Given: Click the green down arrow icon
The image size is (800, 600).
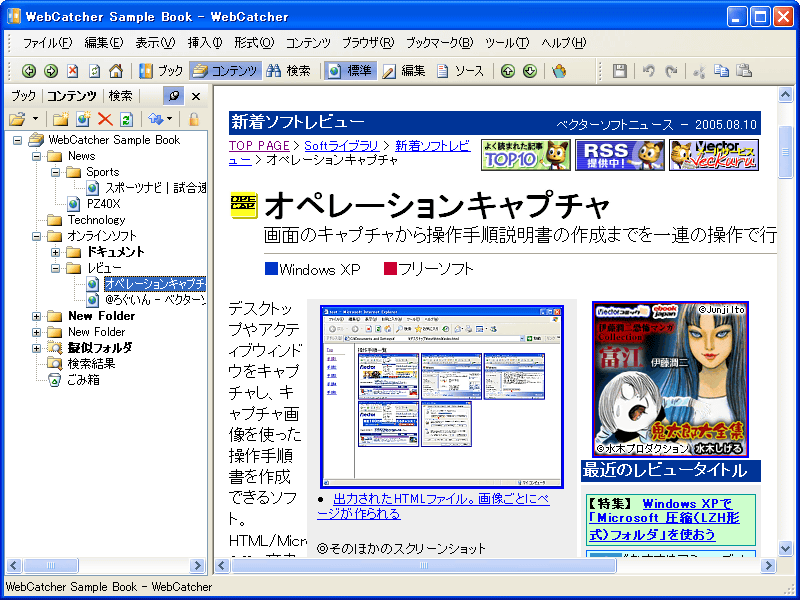Looking at the screenshot, I should pyautogui.click(x=530, y=71).
